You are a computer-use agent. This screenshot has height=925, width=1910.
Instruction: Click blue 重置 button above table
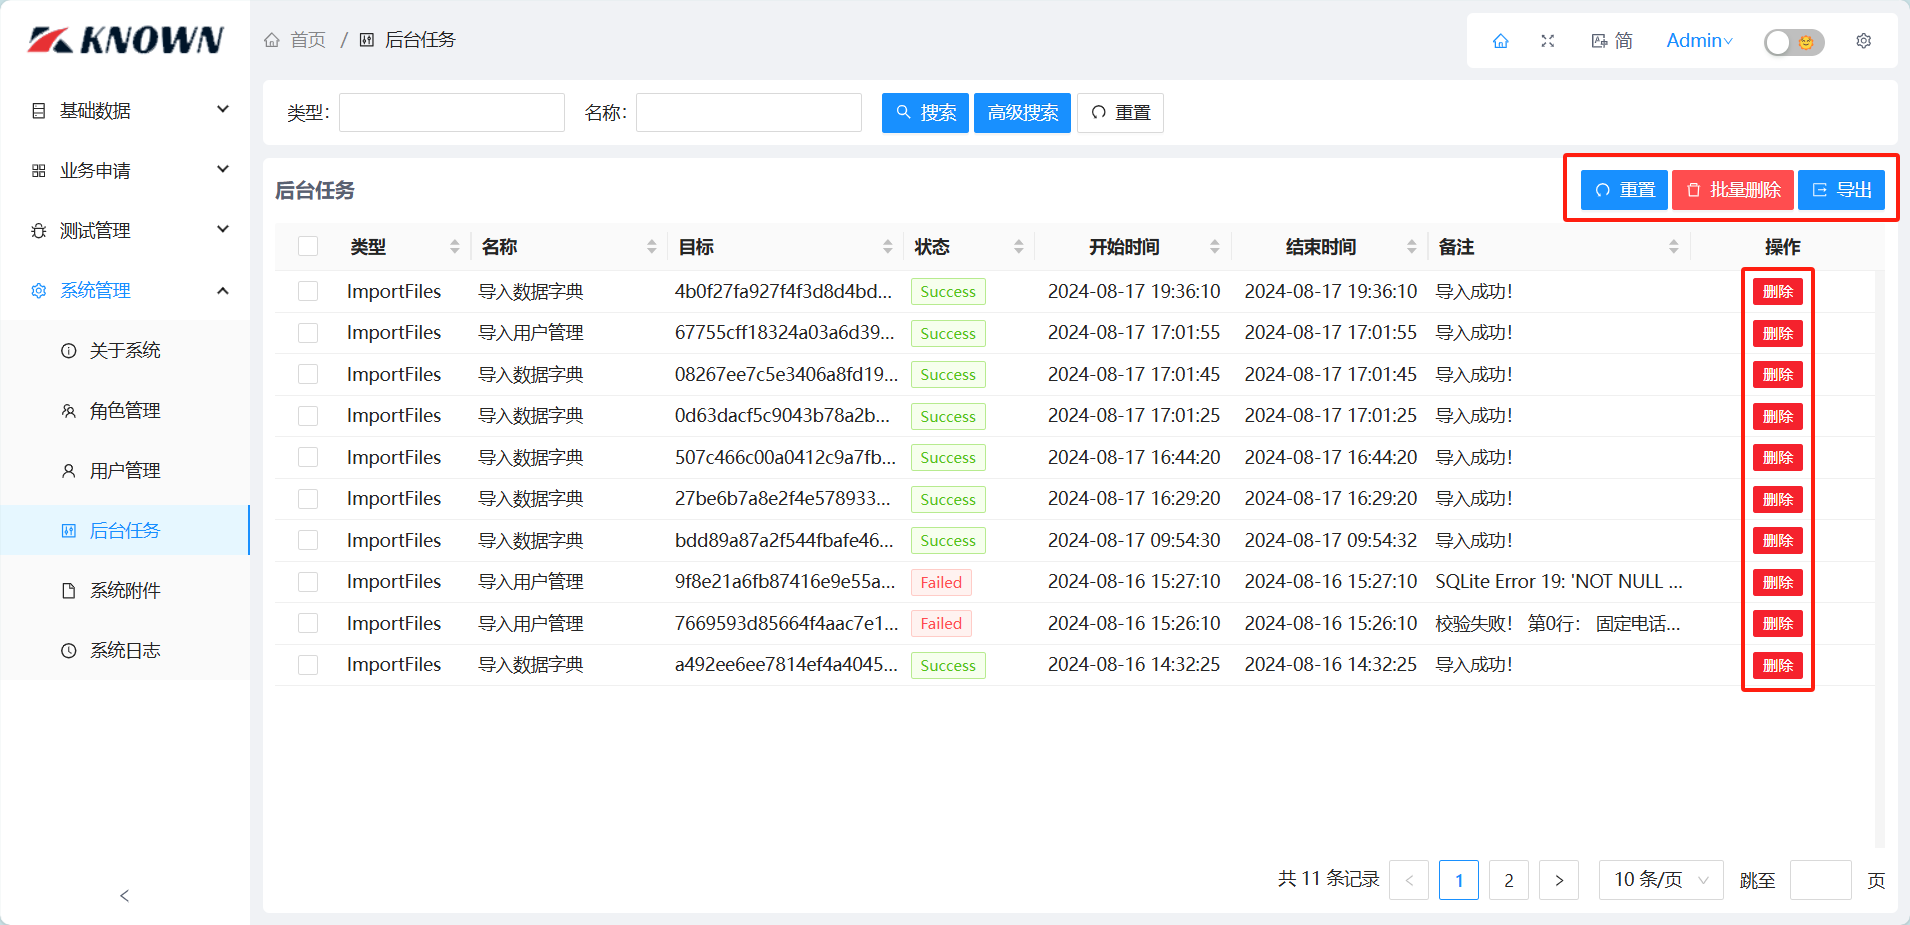coord(1624,190)
